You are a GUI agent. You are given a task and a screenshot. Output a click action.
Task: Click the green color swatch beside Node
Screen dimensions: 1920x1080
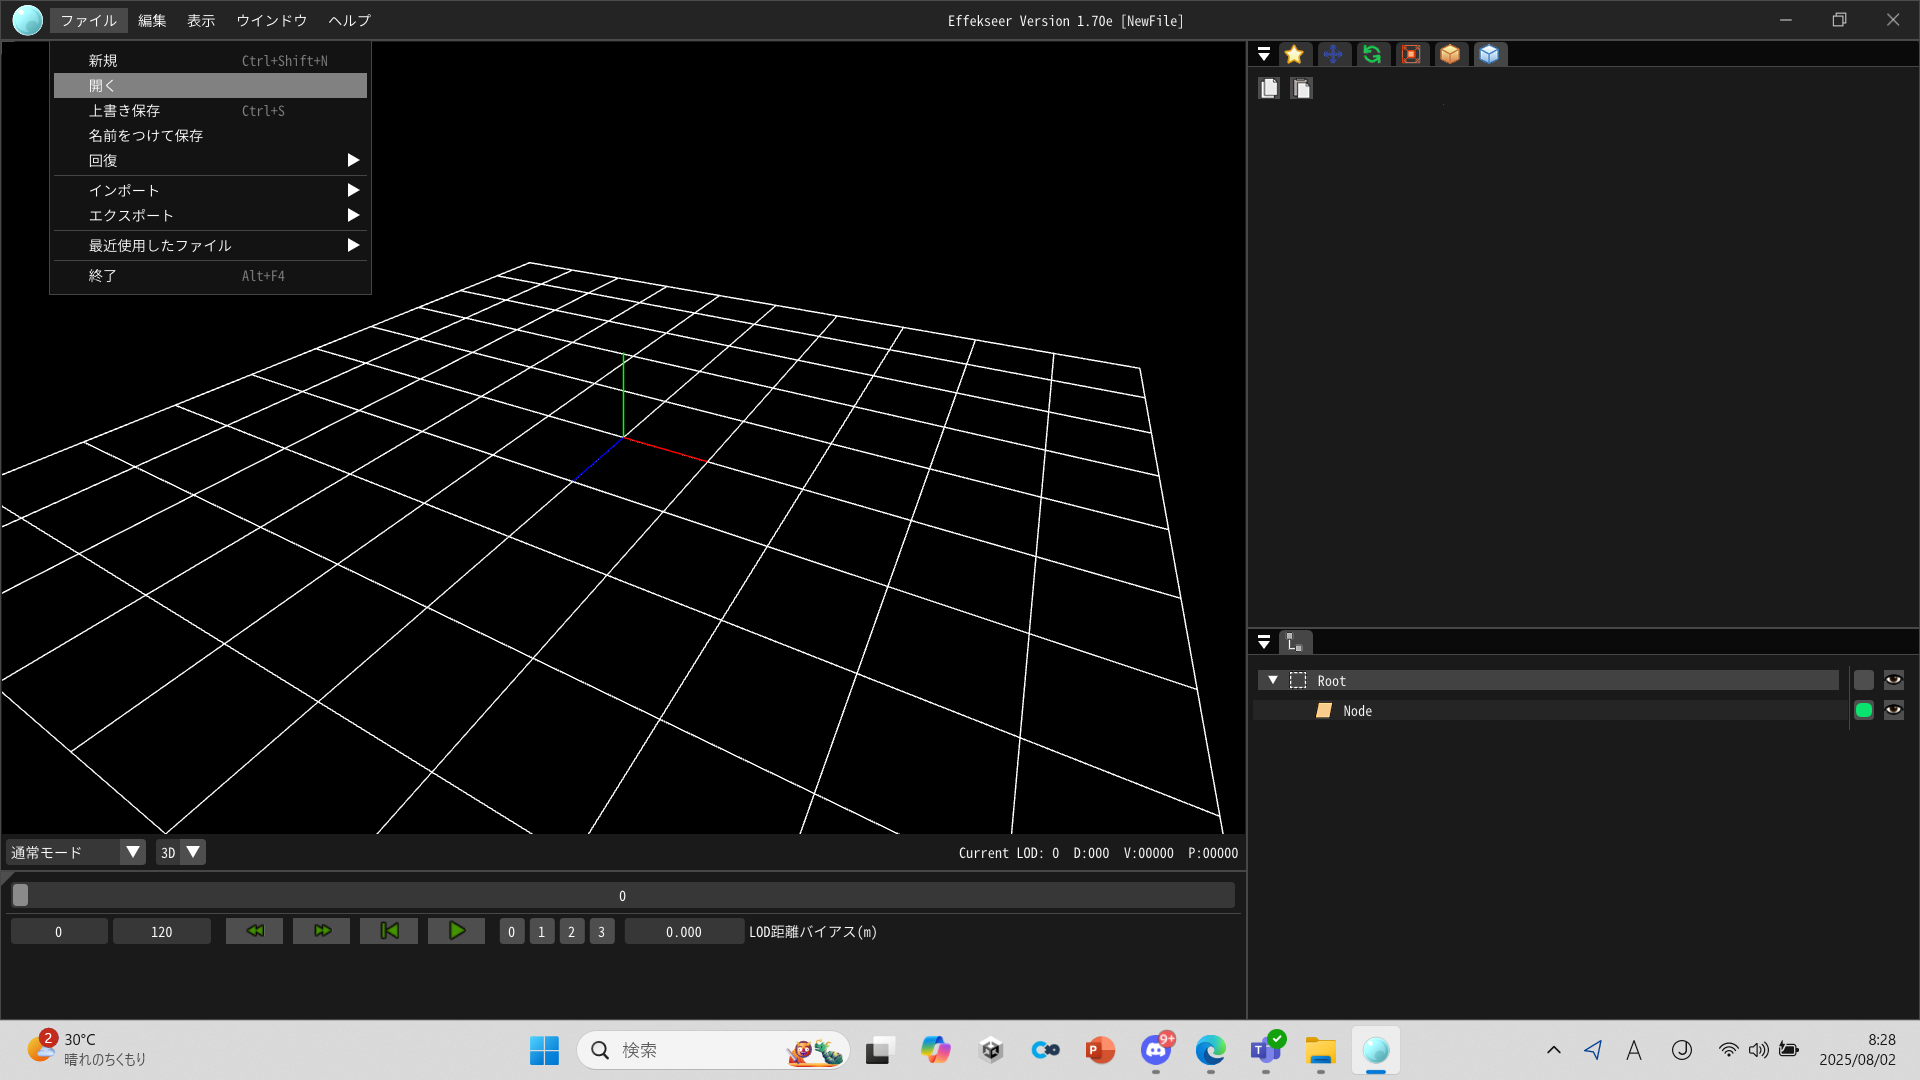1863,711
